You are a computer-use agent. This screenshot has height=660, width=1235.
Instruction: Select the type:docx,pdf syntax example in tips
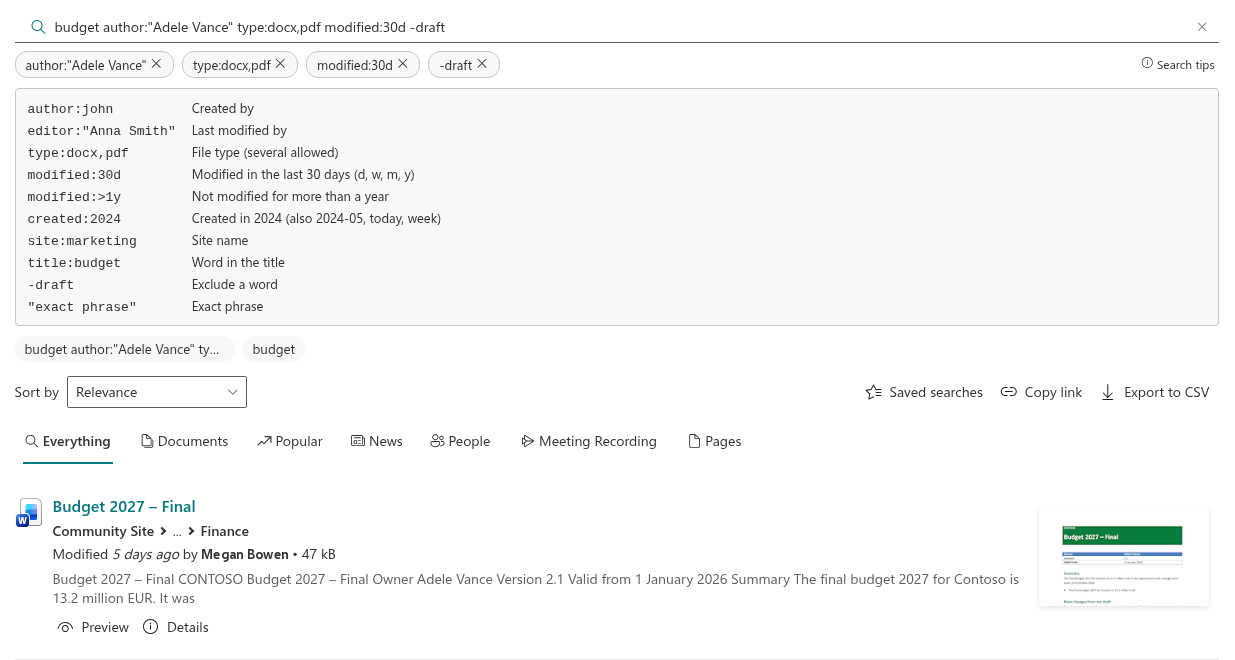78,153
